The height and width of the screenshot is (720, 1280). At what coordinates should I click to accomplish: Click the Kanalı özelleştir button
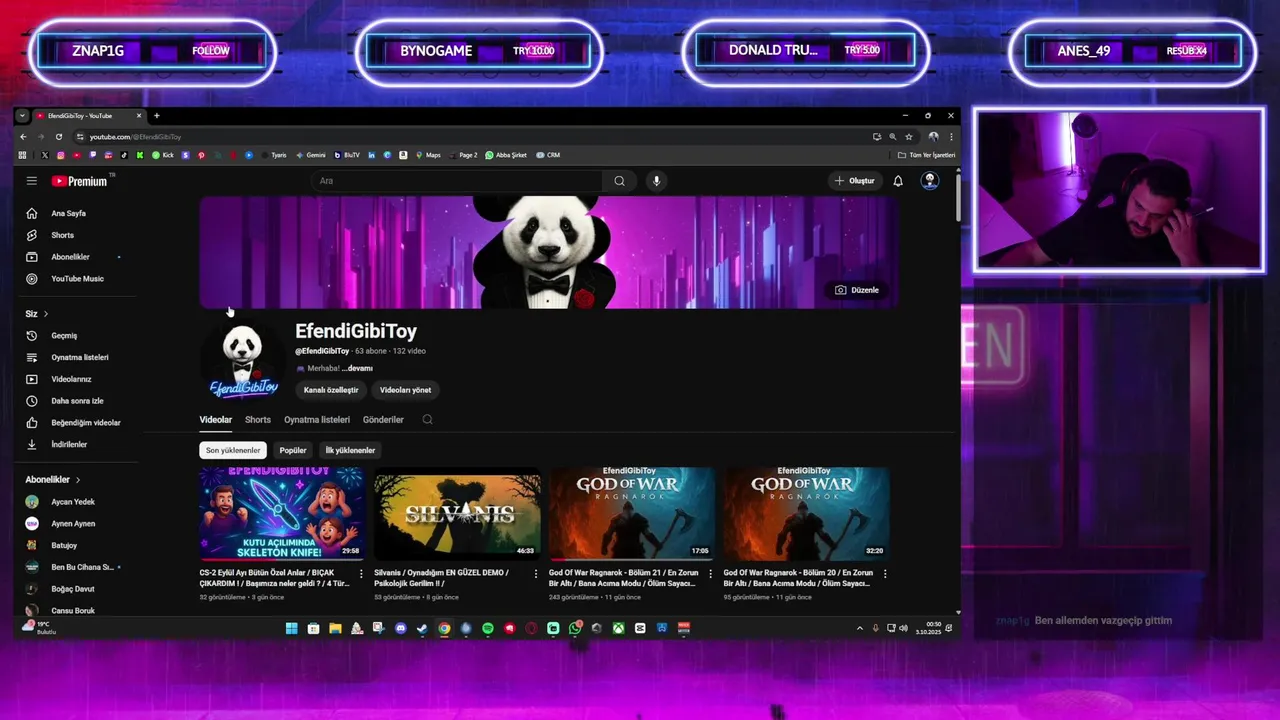331,390
